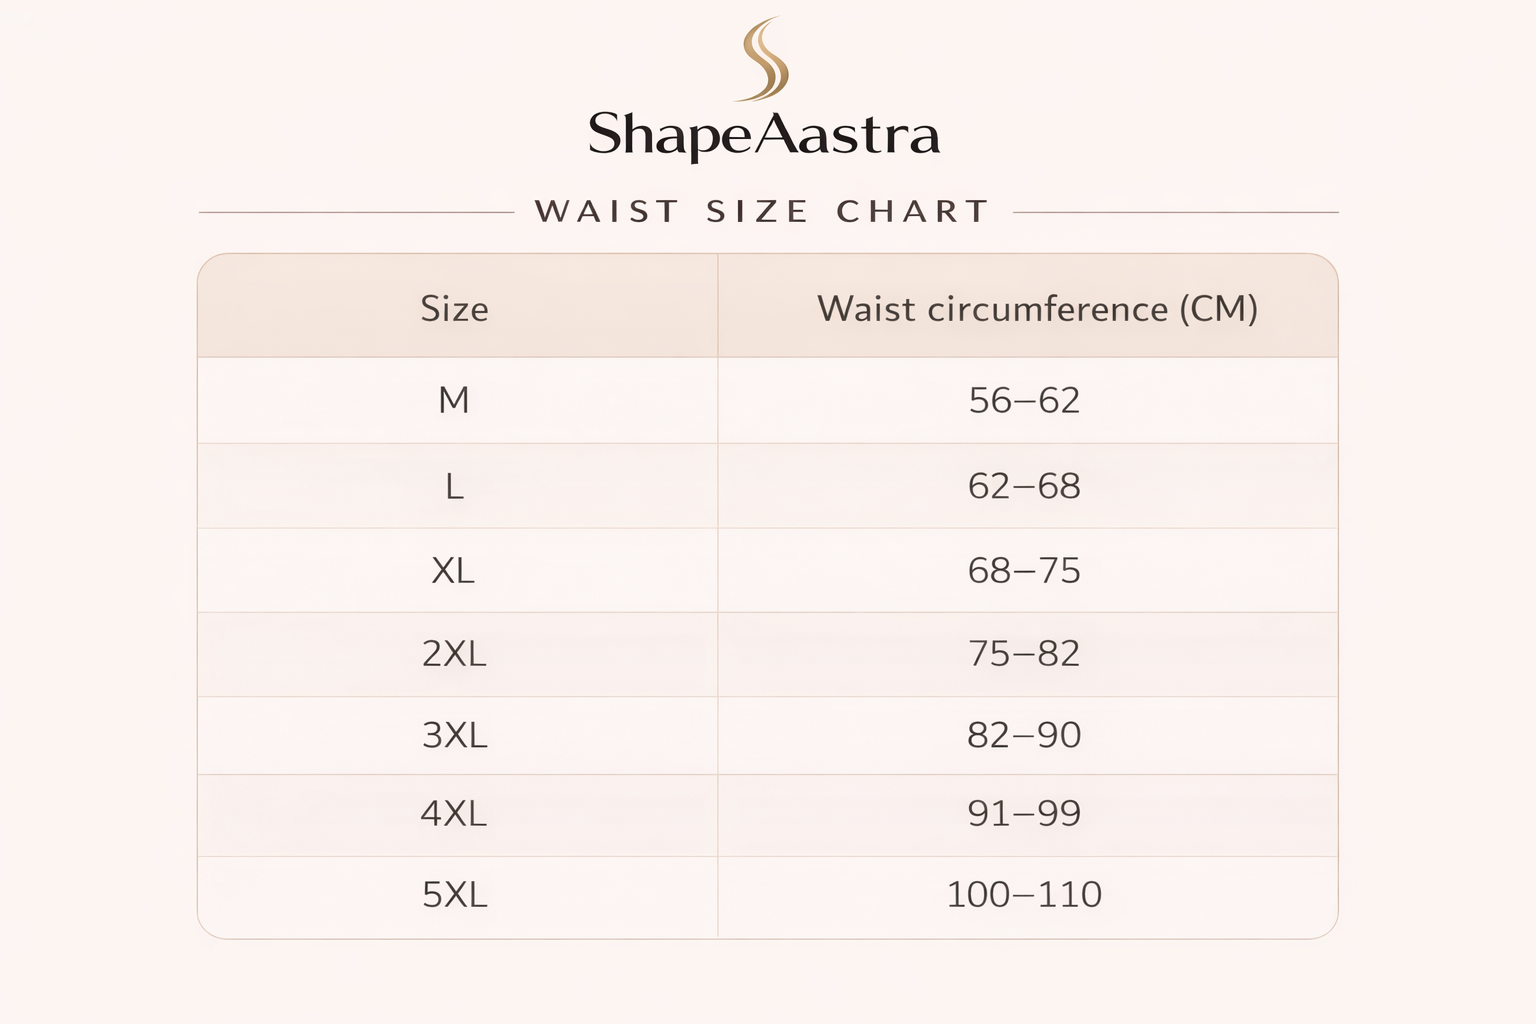Viewport: 1536px width, 1024px height.
Task: Select the L size cell
Action: click(x=454, y=487)
